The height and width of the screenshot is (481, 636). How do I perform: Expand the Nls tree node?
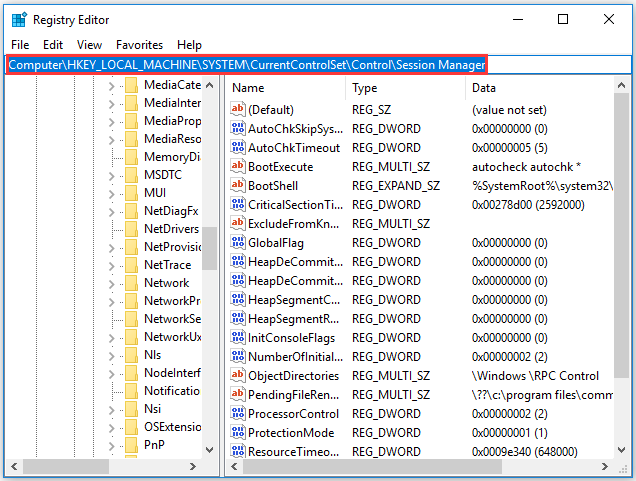click(112, 356)
